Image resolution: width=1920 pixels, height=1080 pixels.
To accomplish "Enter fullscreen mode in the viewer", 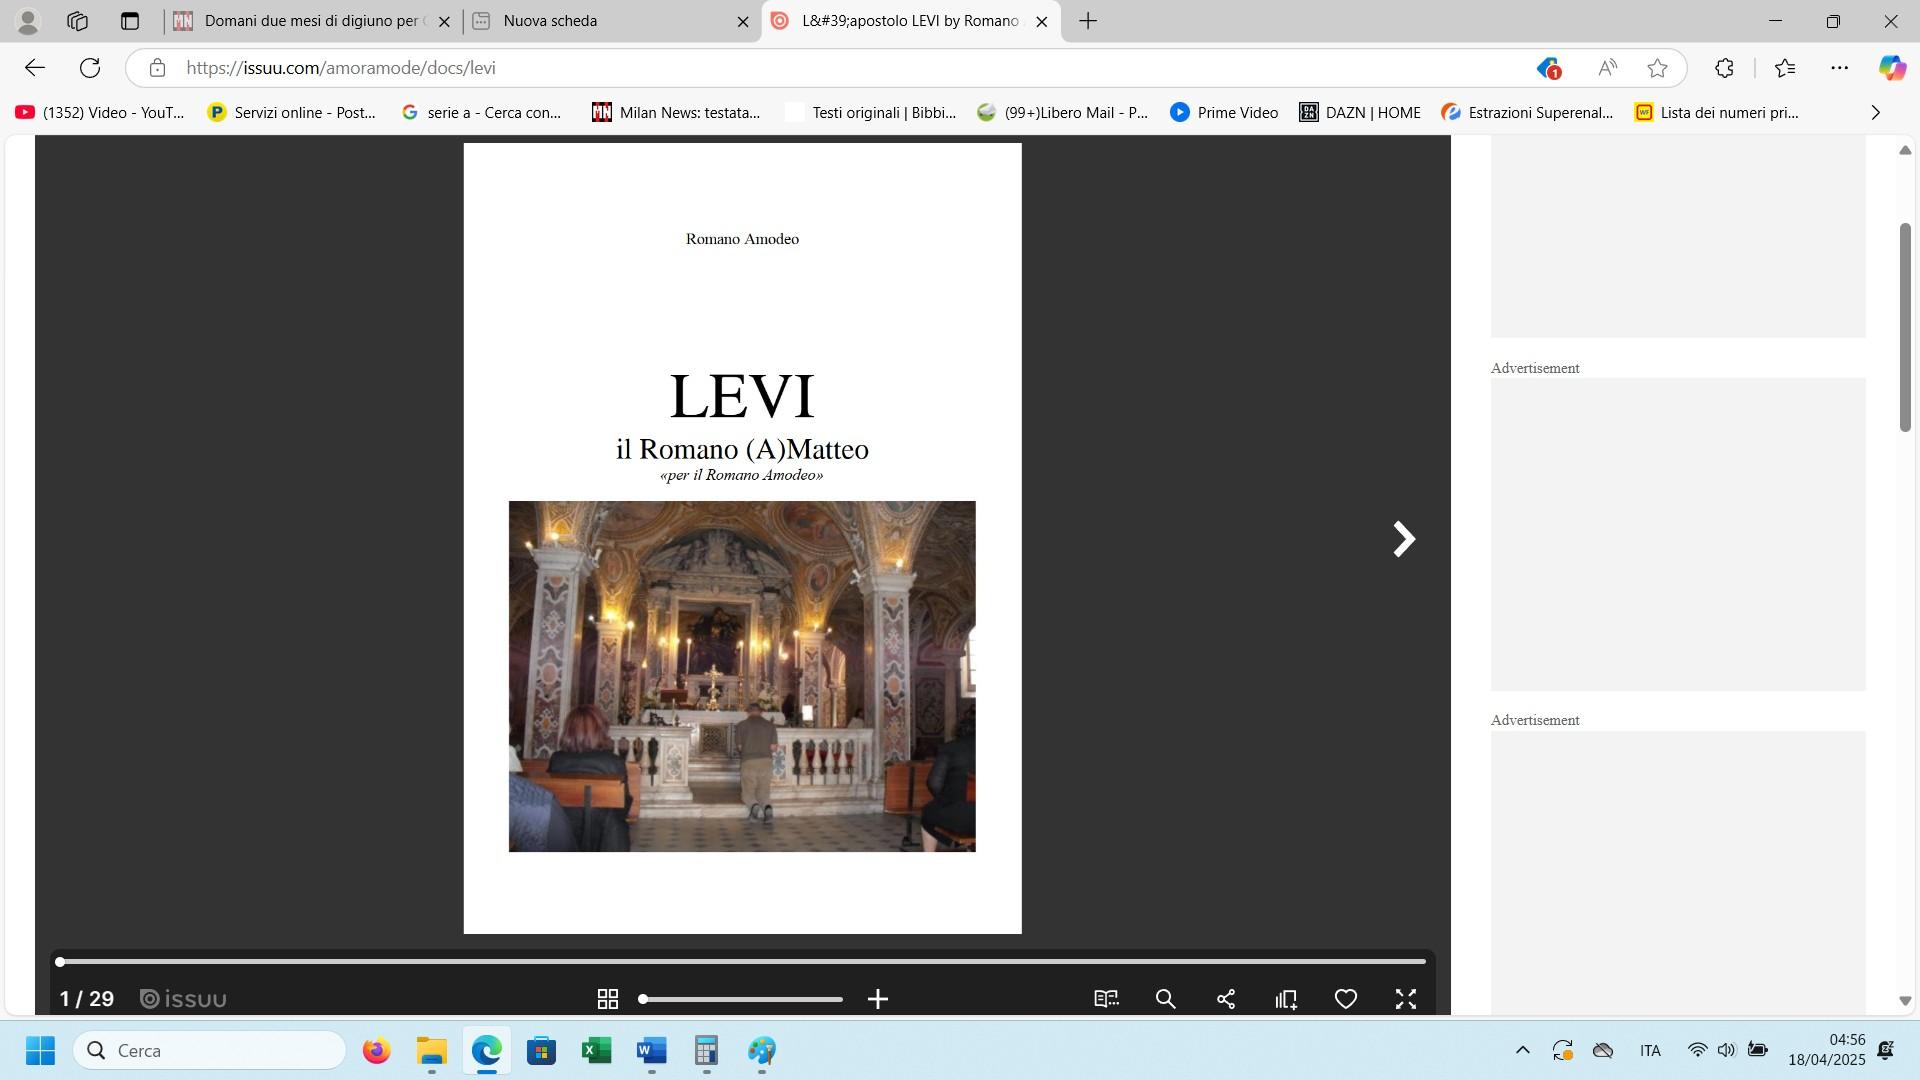I will coord(1406,999).
